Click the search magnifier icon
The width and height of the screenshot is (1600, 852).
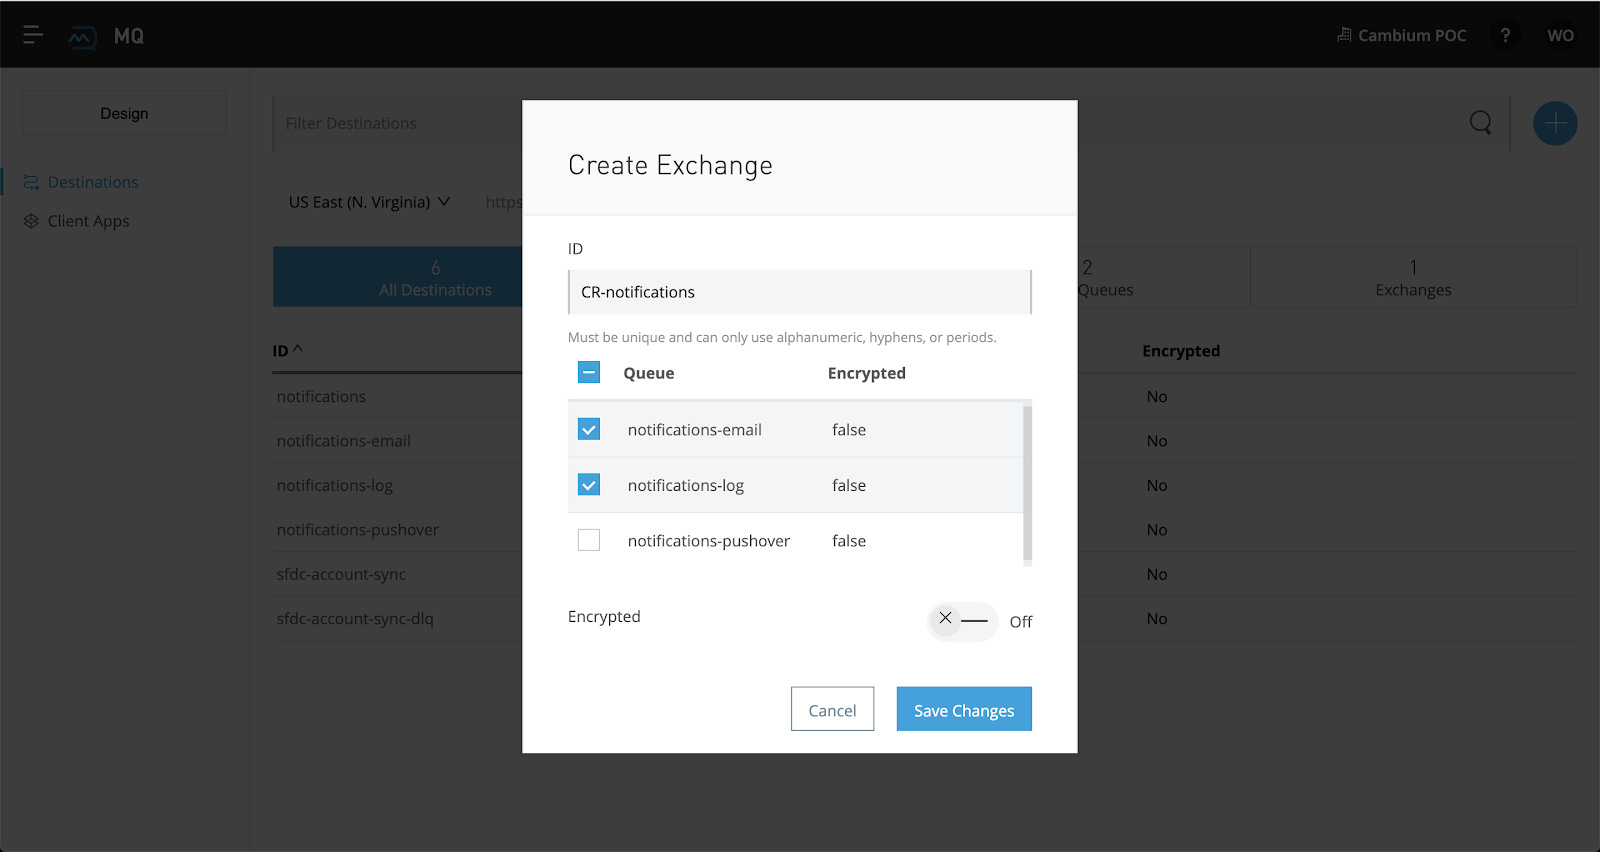point(1480,123)
